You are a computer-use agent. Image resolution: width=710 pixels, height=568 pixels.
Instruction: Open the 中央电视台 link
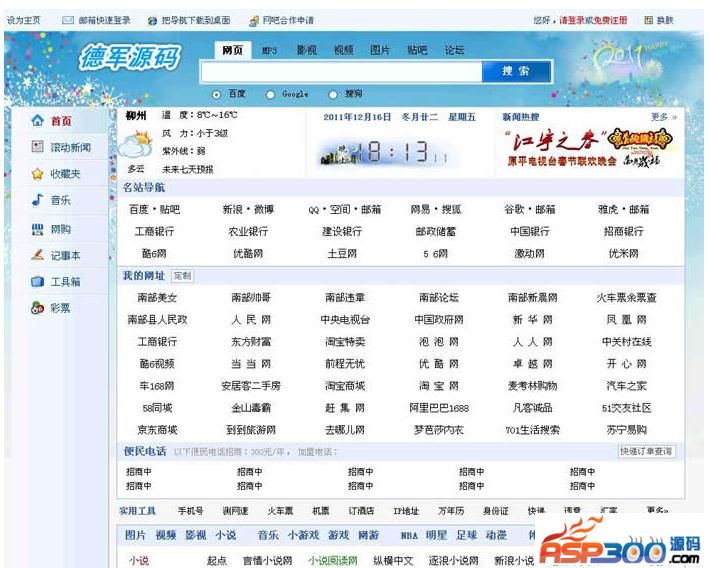[x=345, y=320]
